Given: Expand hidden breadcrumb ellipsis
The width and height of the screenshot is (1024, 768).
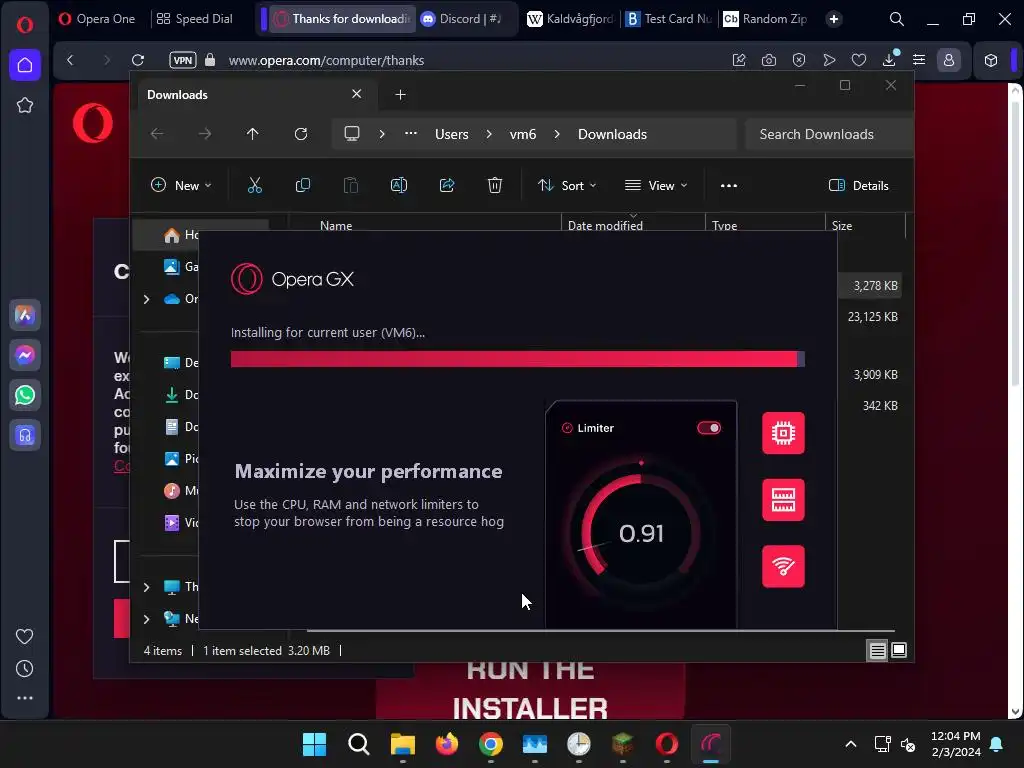Looking at the screenshot, I should point(411,133).
